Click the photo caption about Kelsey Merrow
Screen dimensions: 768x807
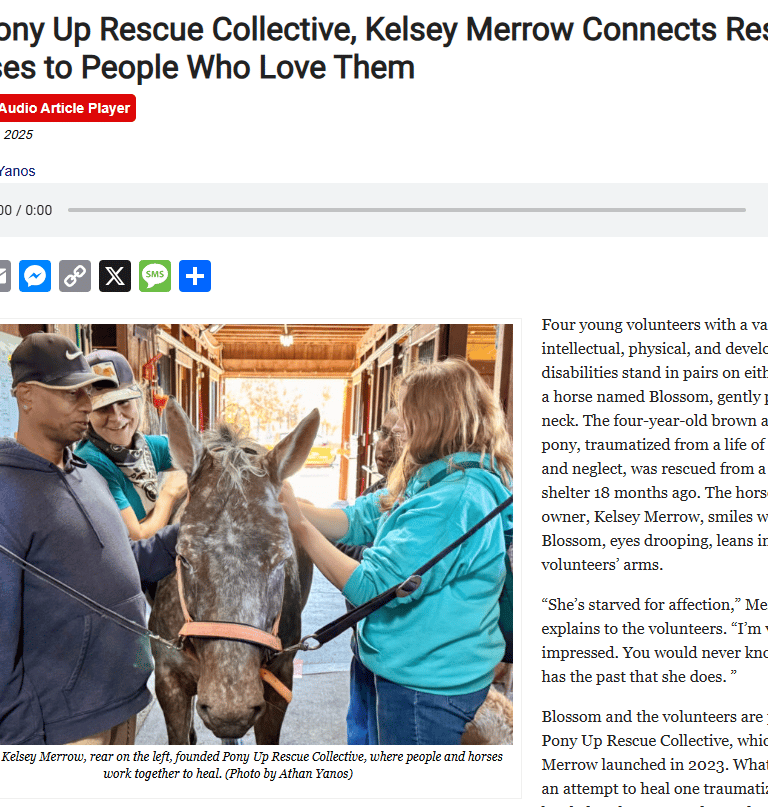(252, 765)
